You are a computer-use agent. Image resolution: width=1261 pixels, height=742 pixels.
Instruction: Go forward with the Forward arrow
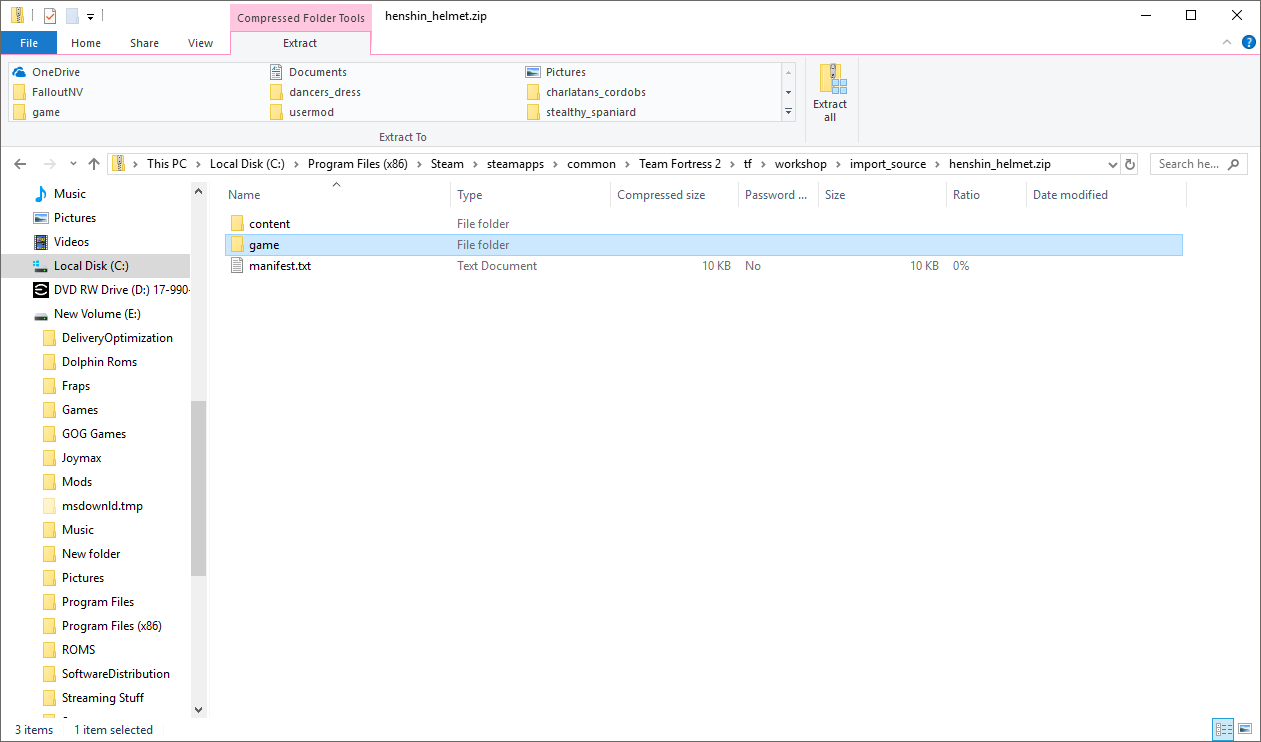pos(48,164)
